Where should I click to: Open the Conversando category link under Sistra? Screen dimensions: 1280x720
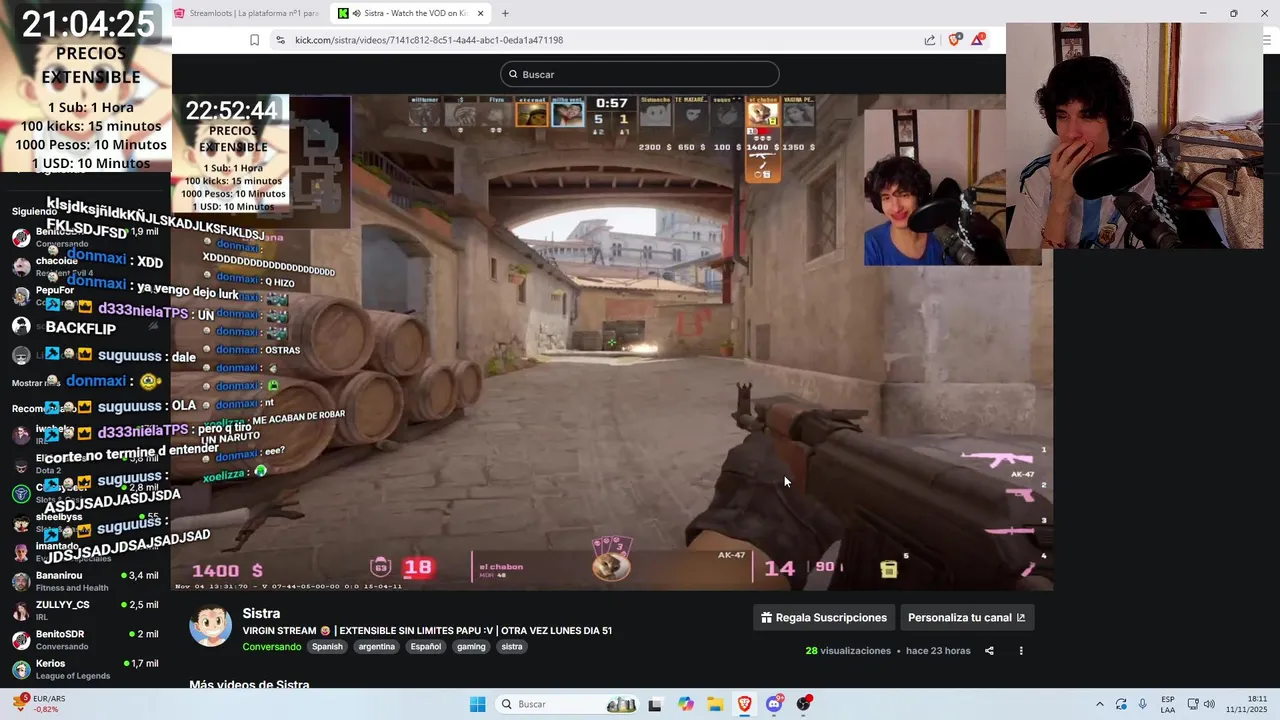click(271, 646)
